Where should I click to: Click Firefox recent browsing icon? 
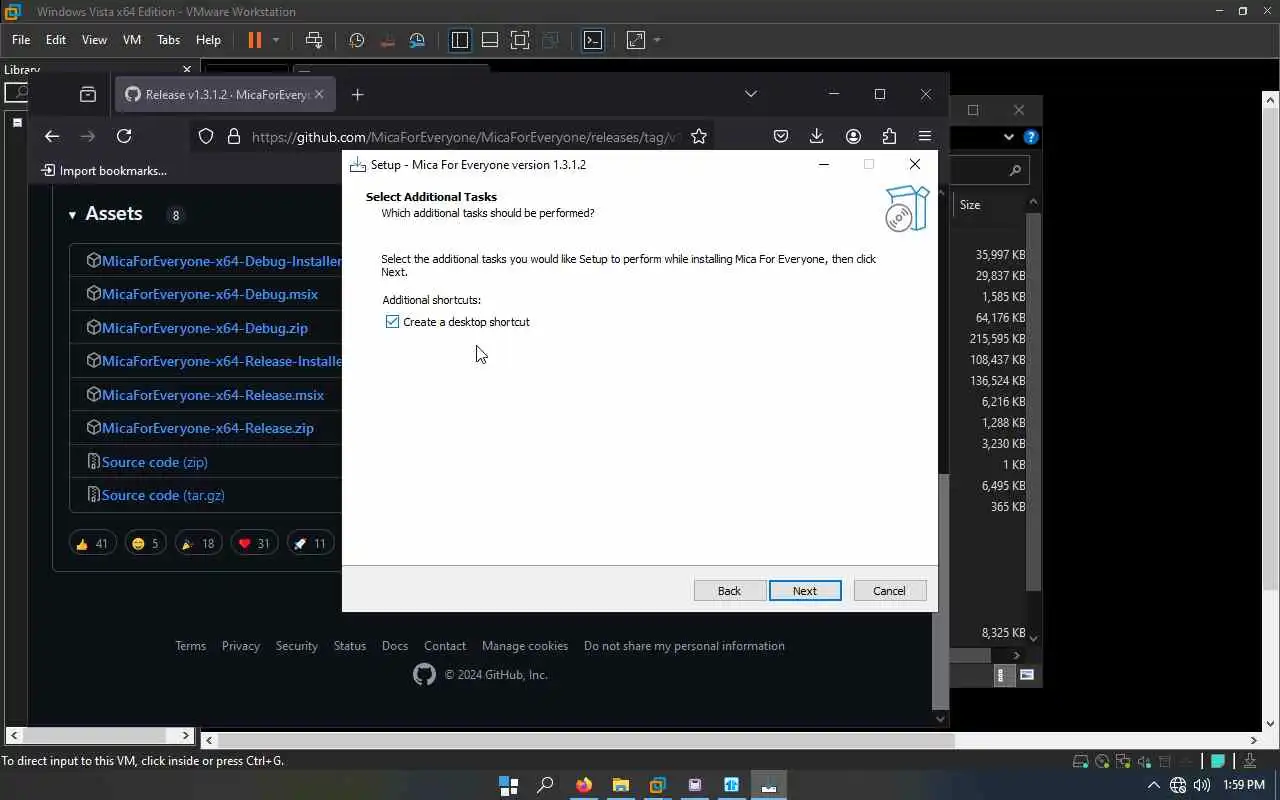click(88, 94)
